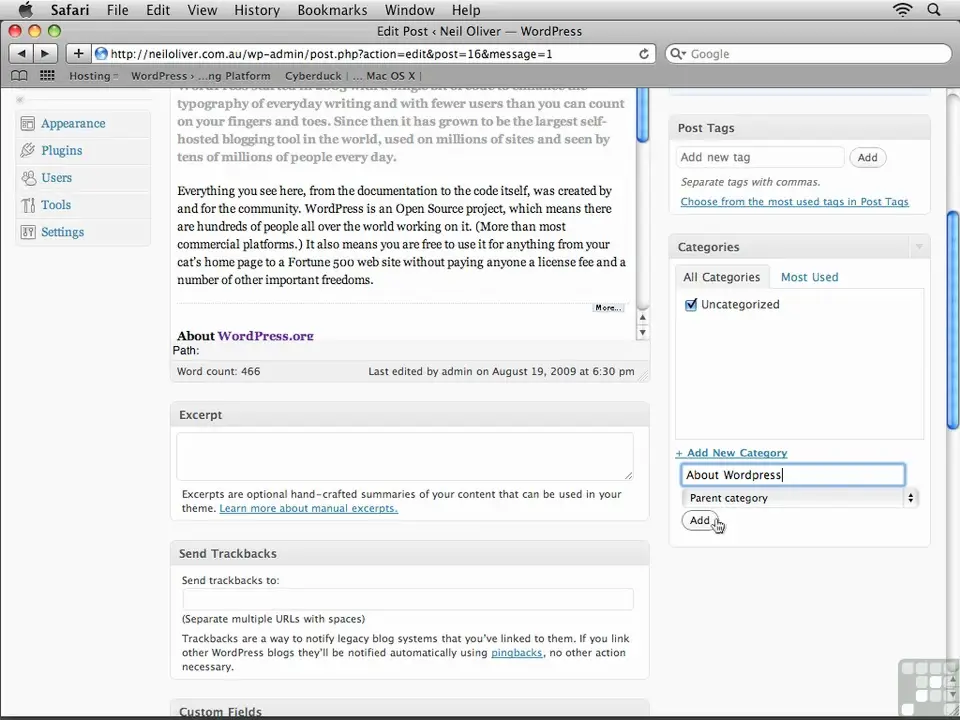
Task: Click the Send Trackbacks panel header
Action: tap(410, 553)
